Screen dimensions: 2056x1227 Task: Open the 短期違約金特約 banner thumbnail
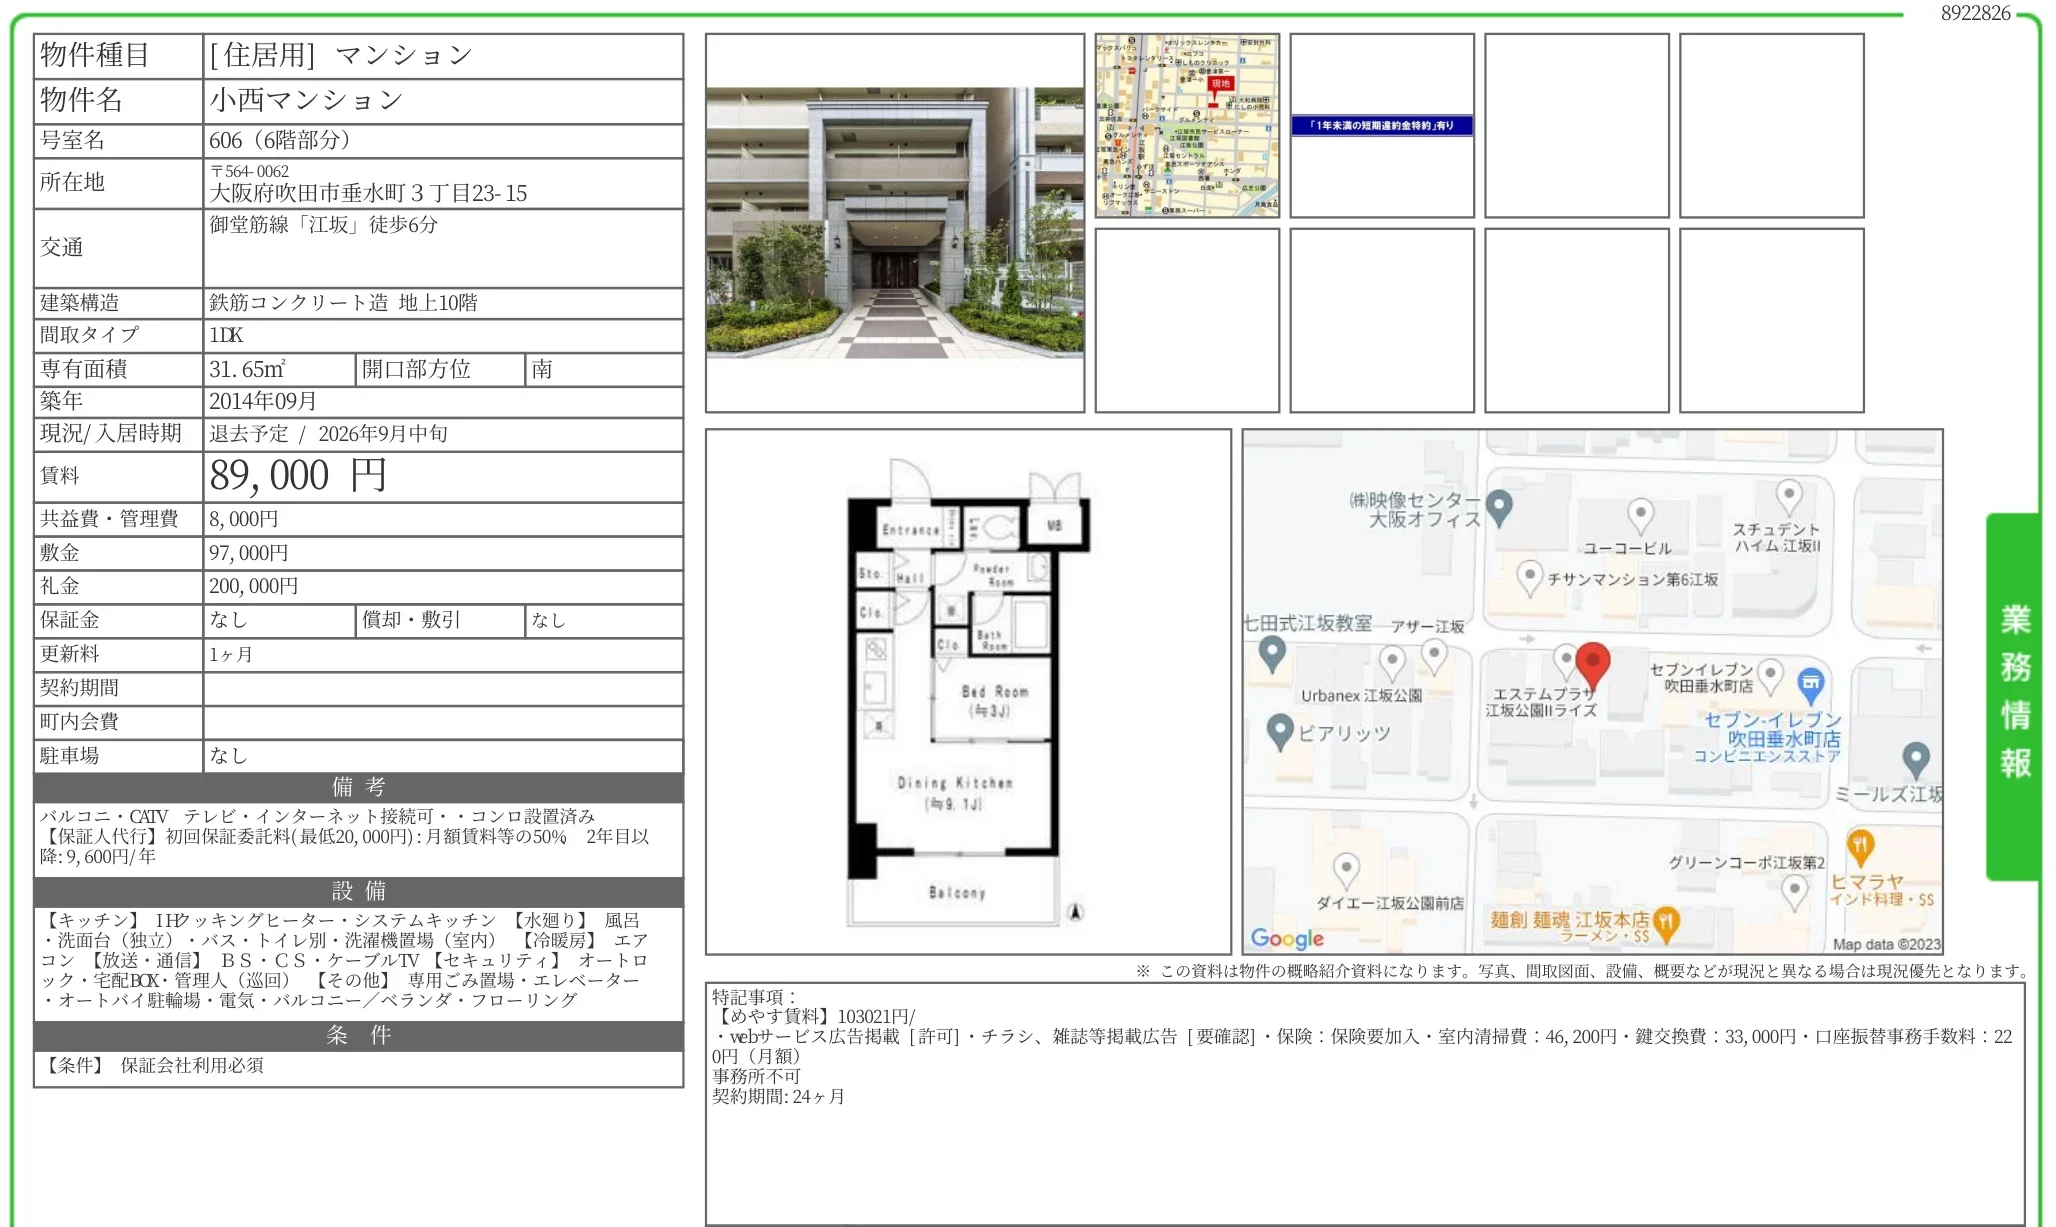click(x=1382, y=125)
